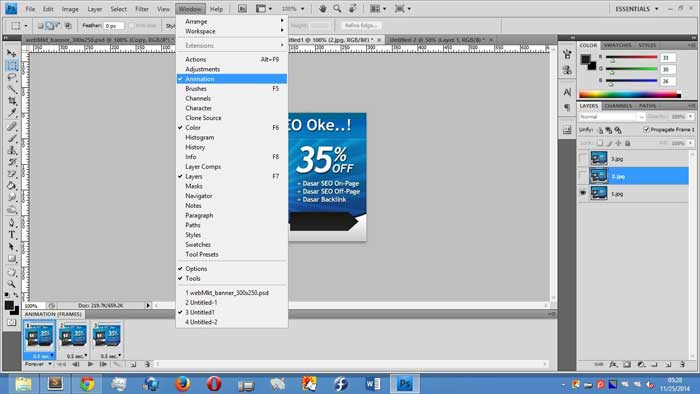
Task: Select the Crop tool
Action: click(x=12, y=101)
